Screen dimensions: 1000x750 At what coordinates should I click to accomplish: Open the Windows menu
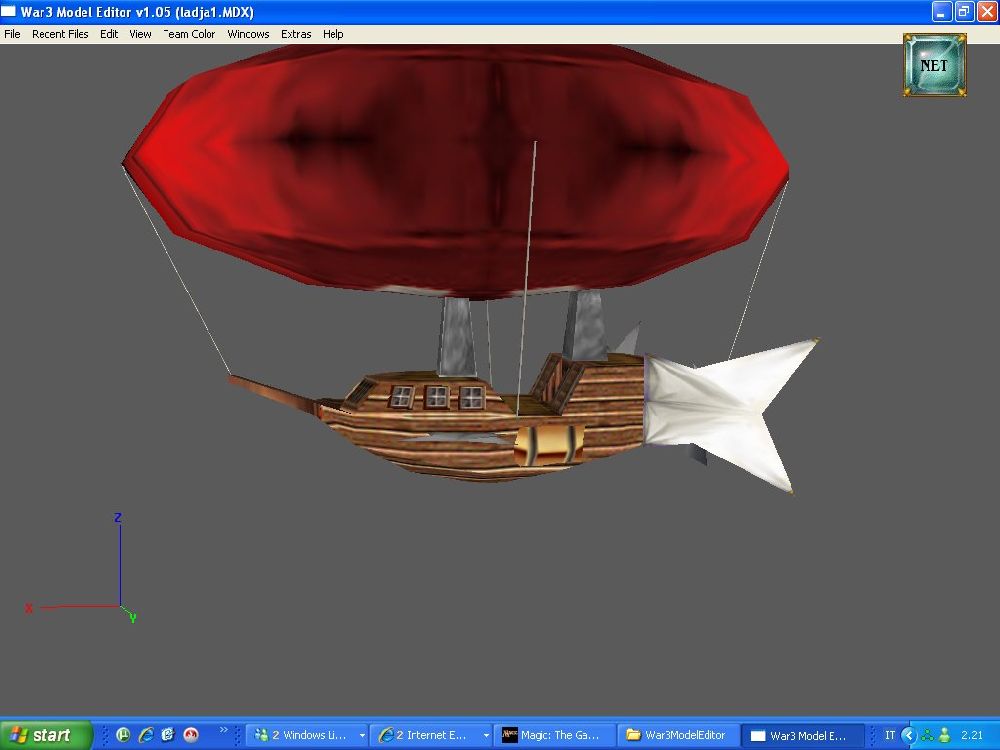[248, 34]
